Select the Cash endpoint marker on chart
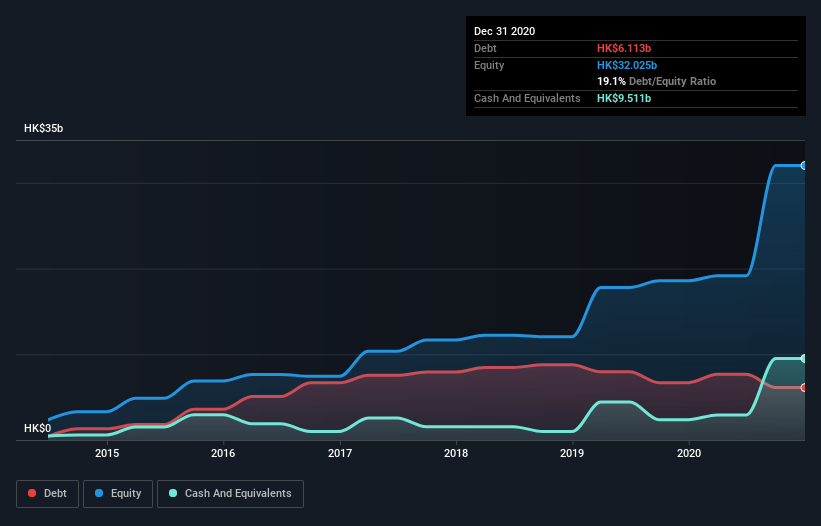This screenshot has height=526, width=821. tap(804, 359)
